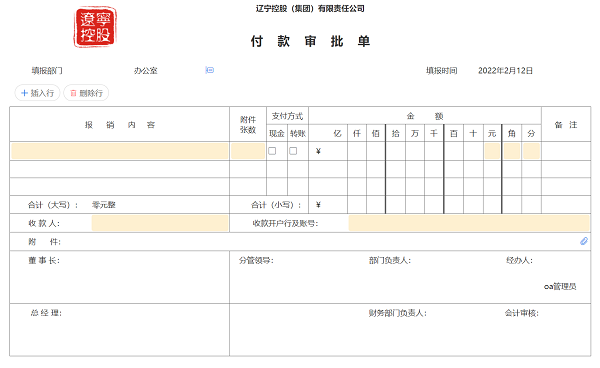Viewport: 600px width, 368px height.
Task: Focus the 附件张数 input field
Action: coord(248,151)
